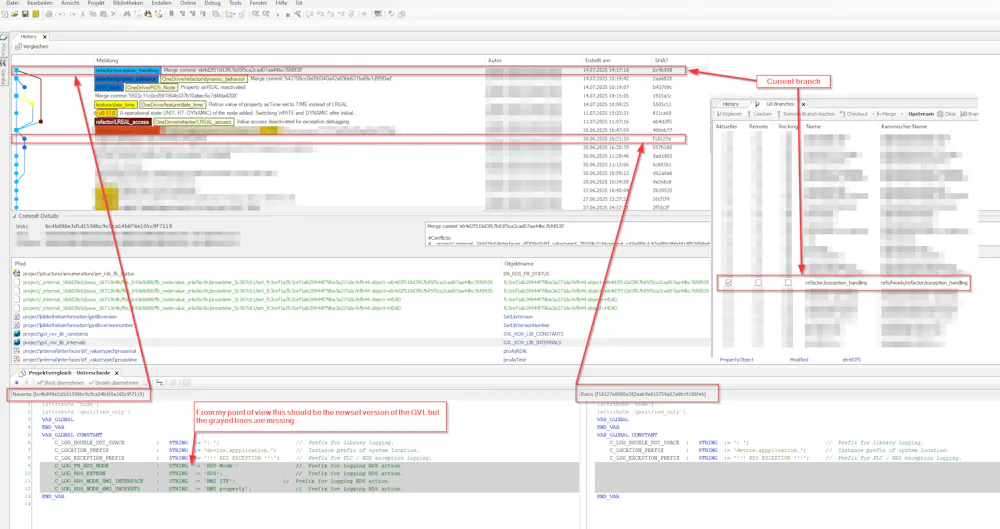This screenshot has width=1000, height=529.
Task: Click Kopieren in branches toolbar
Action: pos(730,114)
